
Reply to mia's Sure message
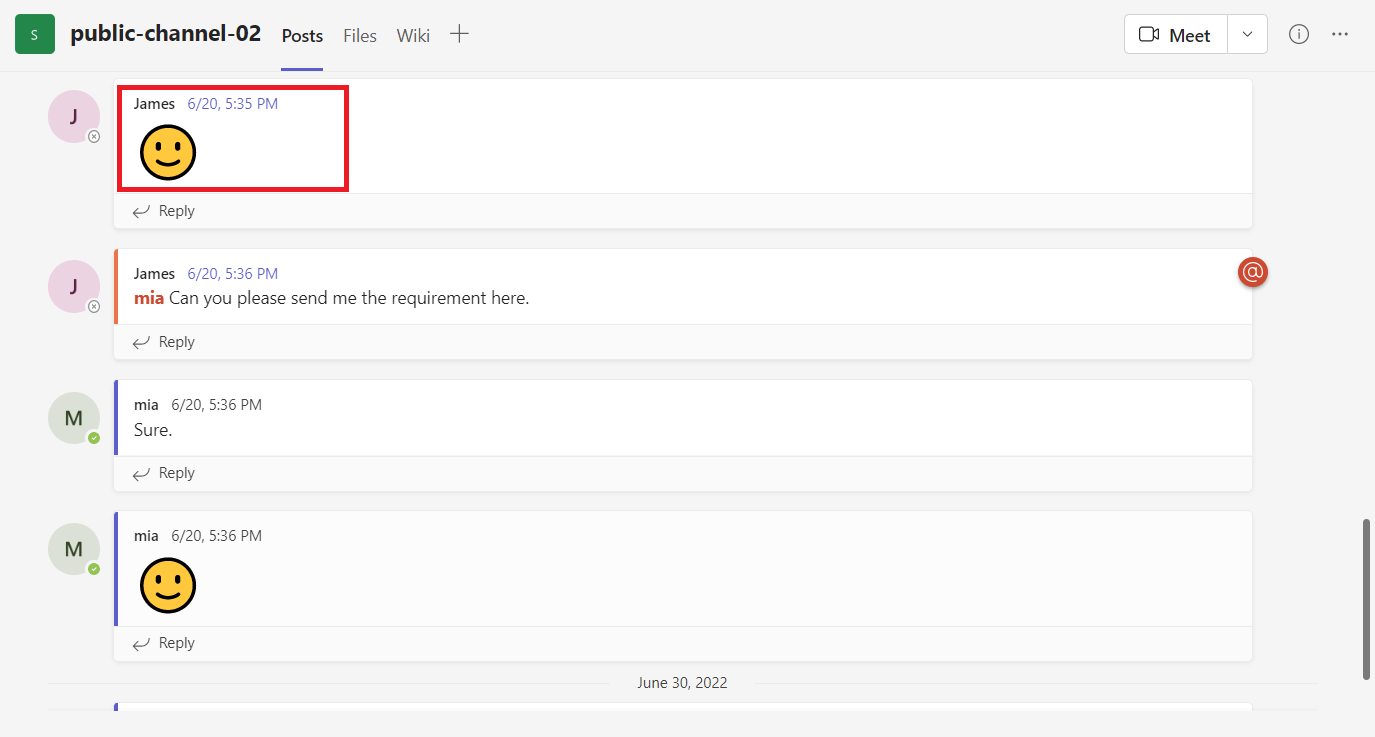tap(164, 473)
